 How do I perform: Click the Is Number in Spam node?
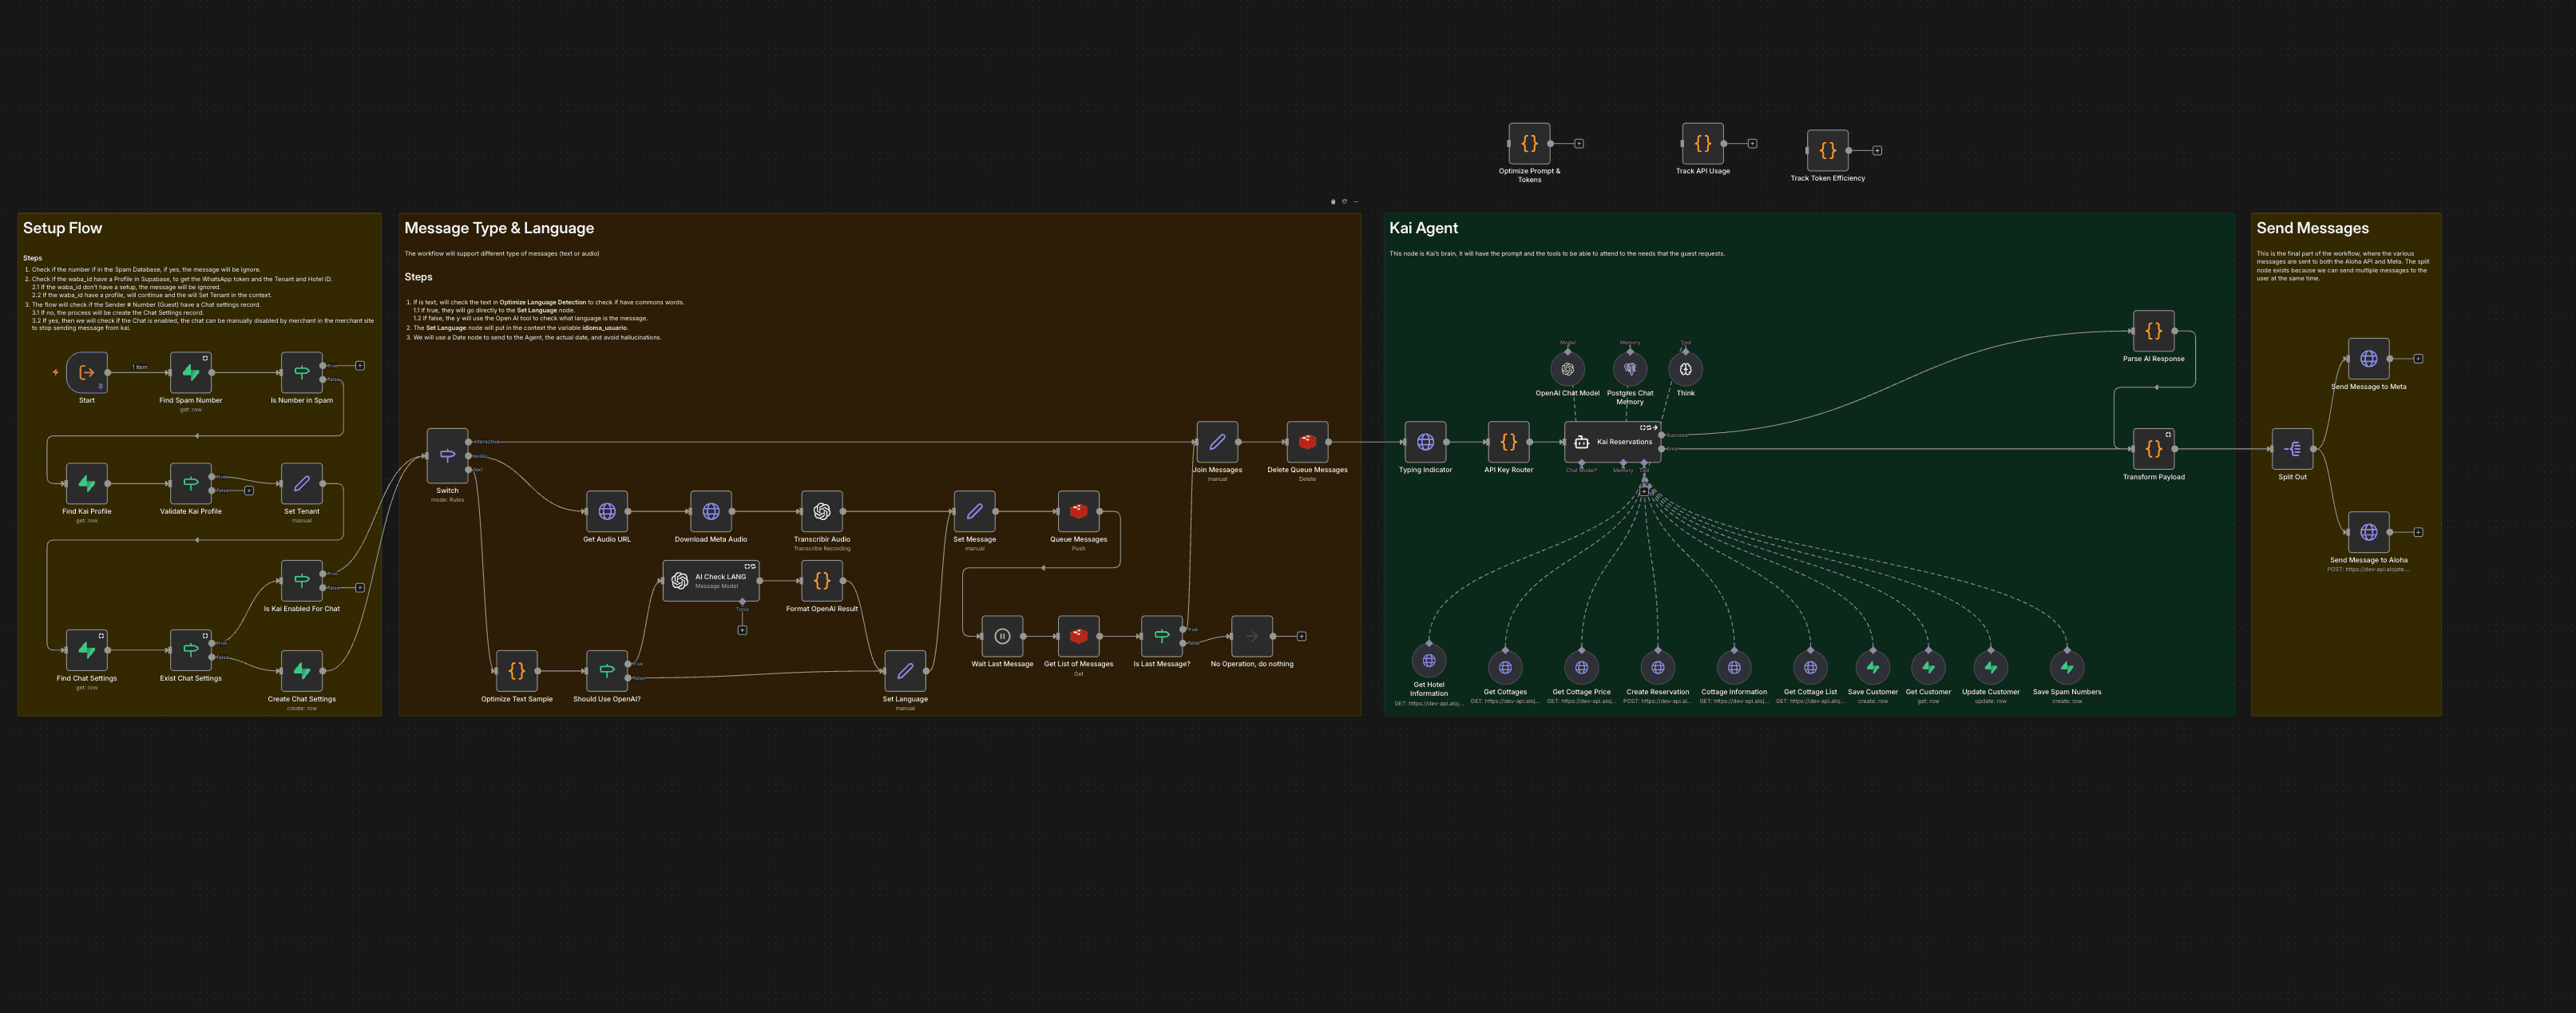302,372
